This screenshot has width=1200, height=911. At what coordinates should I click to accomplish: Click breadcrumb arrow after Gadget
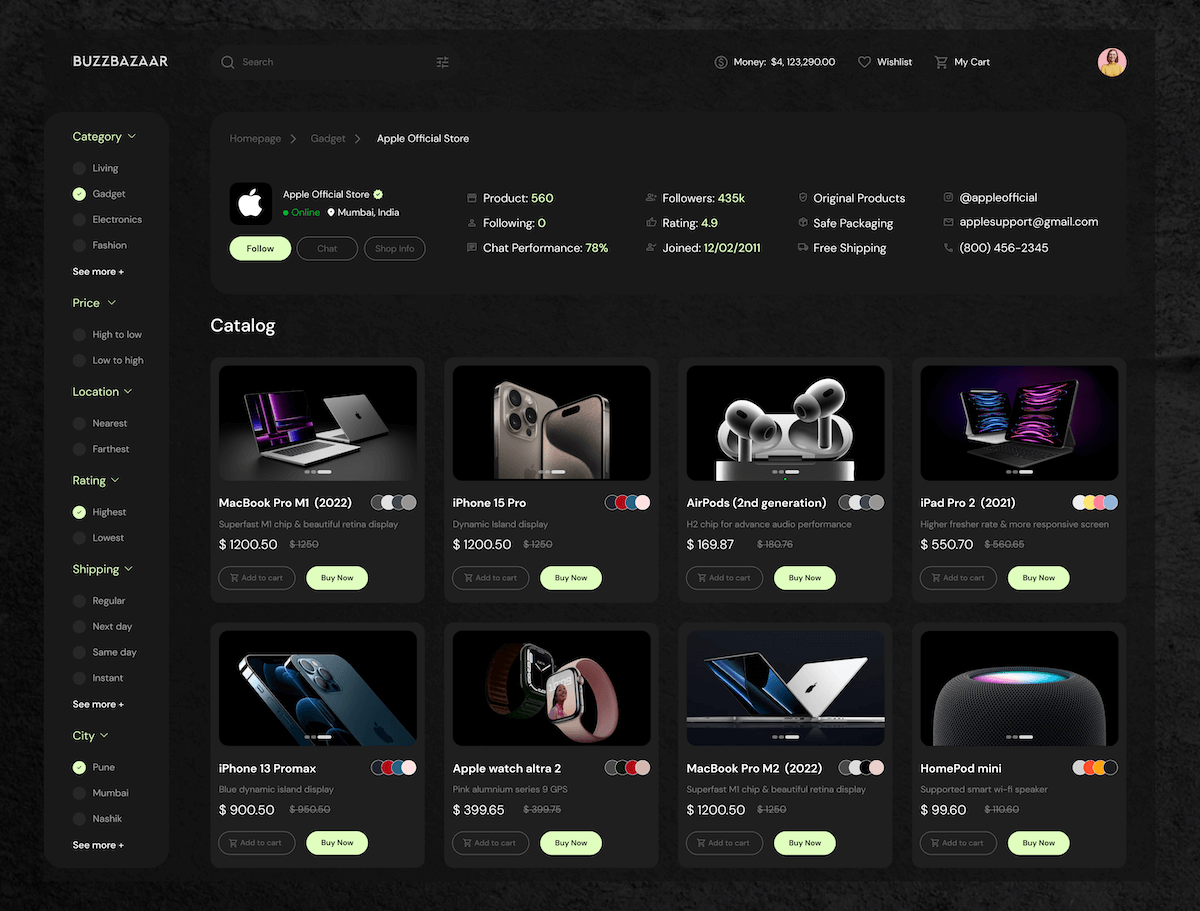click(x=360, y=139)
